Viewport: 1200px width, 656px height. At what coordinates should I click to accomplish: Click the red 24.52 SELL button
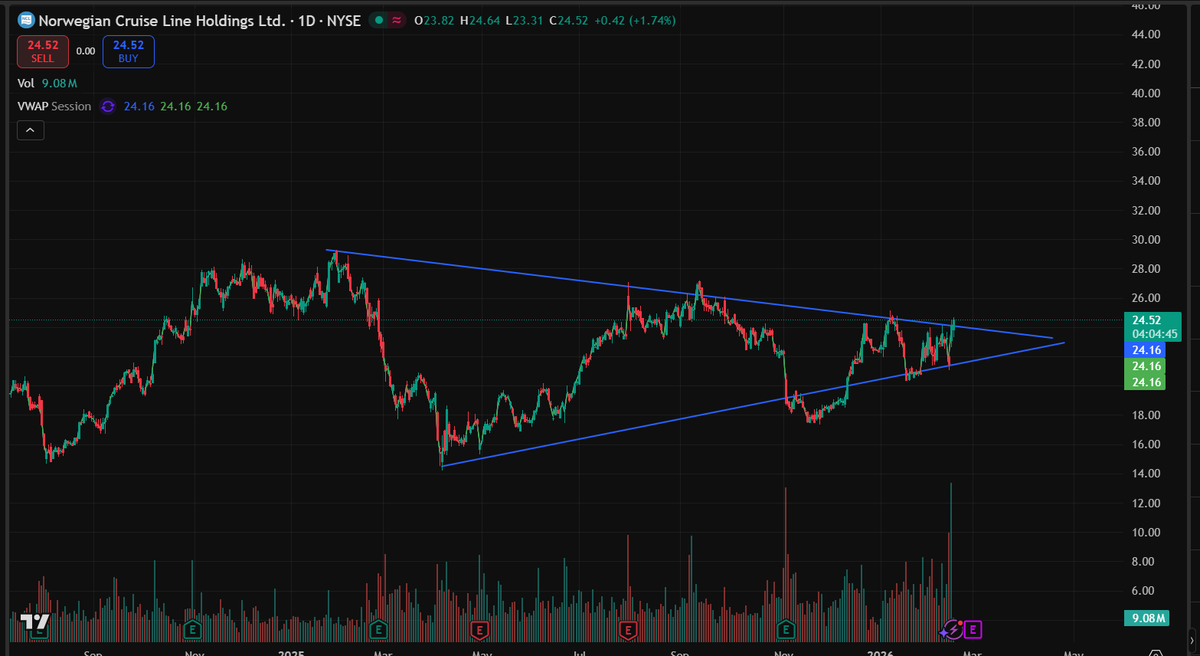click(x=42, y=51)
